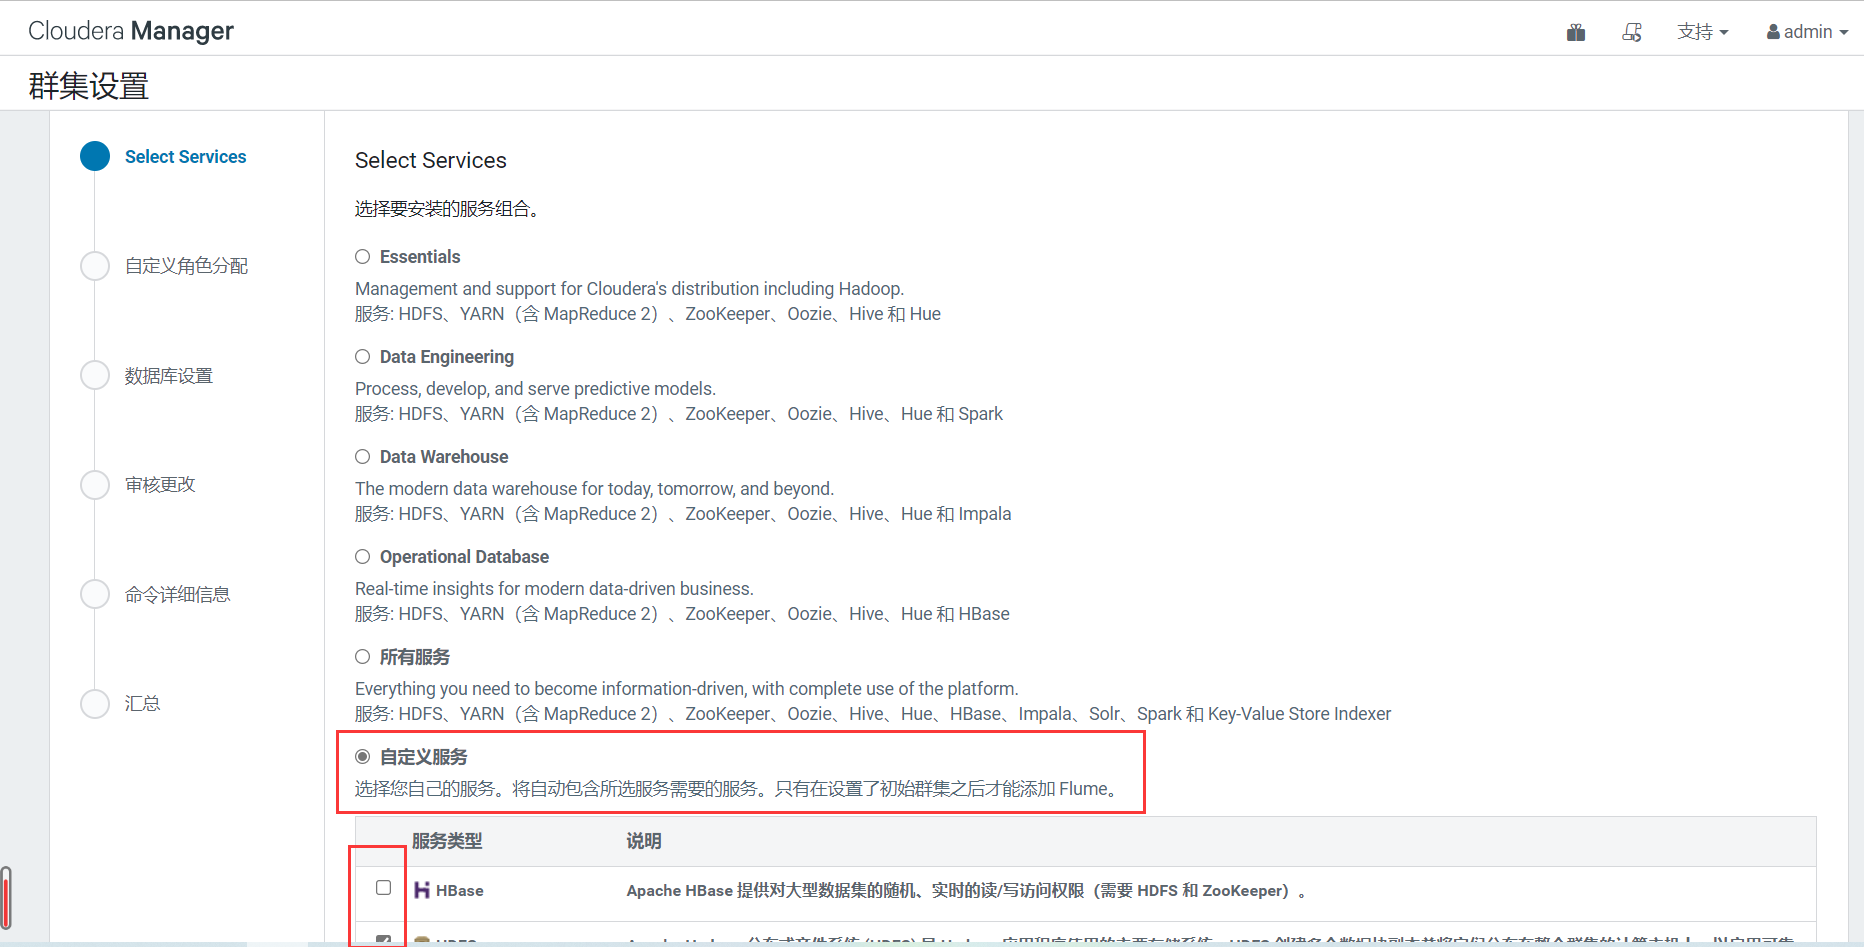This screenshot has height=947, width=1864.
Task: Click the HBase service name
Action: (460, 890)
